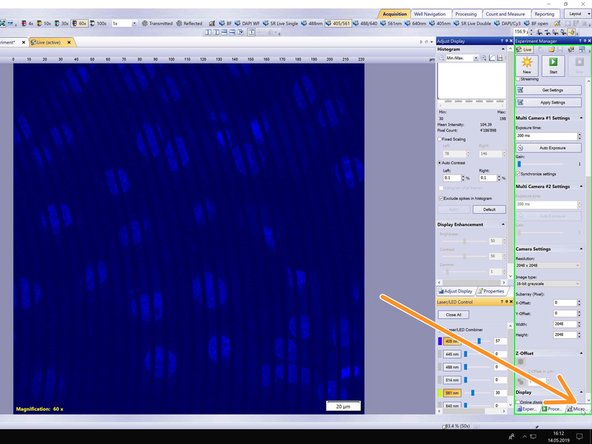Select the 30x objective button
Image resolution: width=592 pixels, height=444 pixels.
tap(62, 23)
